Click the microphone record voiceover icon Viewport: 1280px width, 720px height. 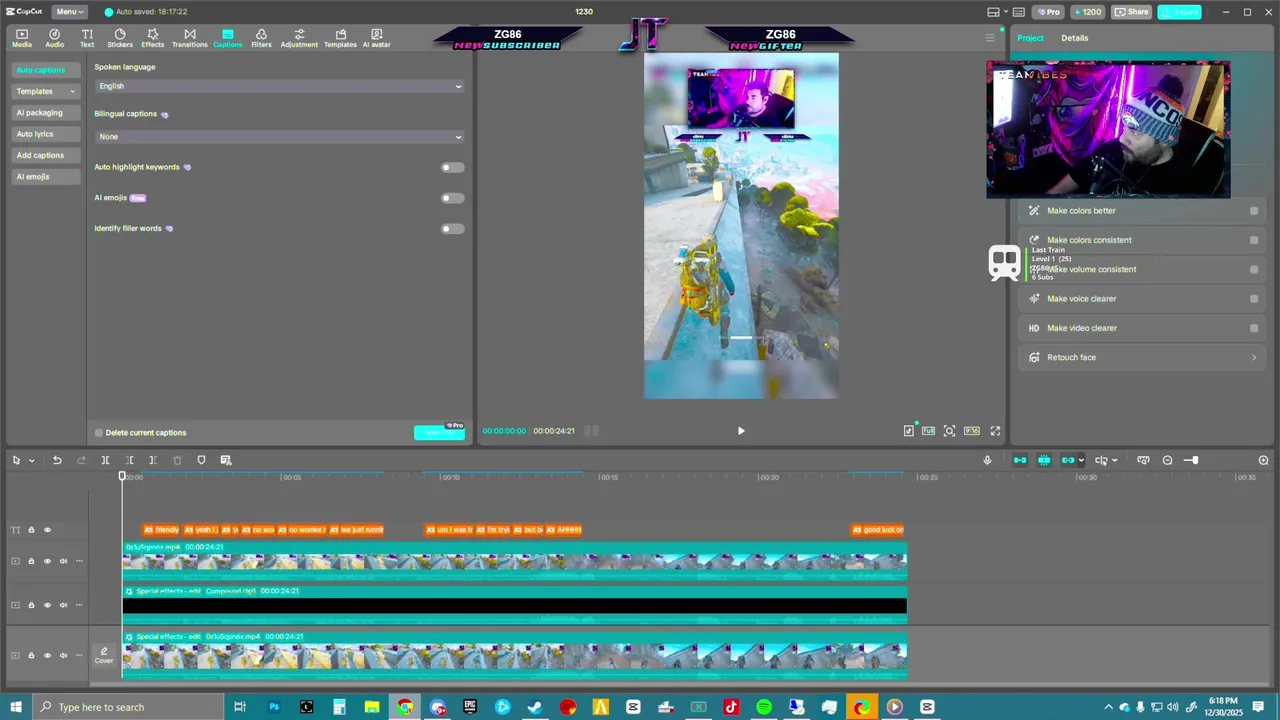(987, 460)
